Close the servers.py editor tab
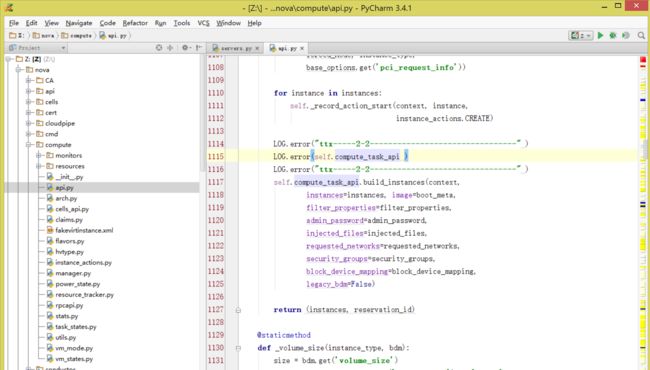650x370 pixels. (257, 48)
